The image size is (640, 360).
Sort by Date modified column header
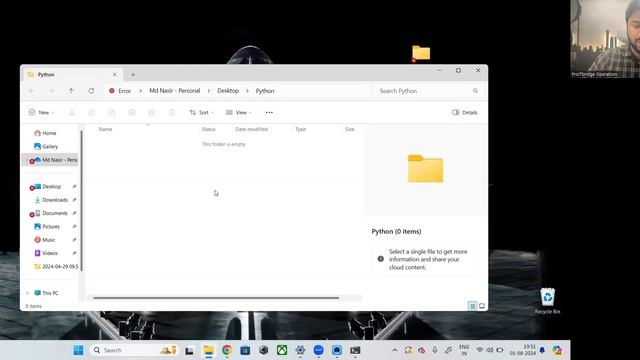point(251,129)
